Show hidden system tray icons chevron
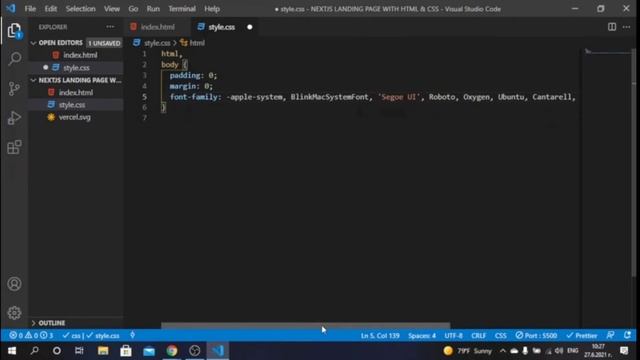 (x=502, y=351)
